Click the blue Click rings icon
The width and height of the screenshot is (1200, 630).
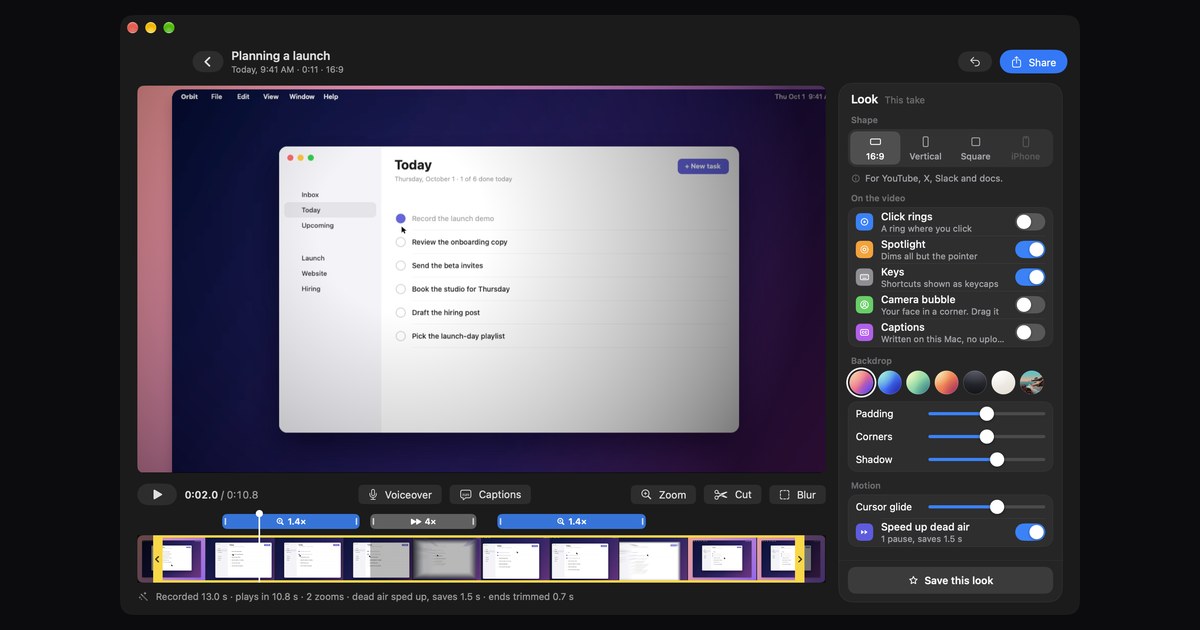click(864, 222)
